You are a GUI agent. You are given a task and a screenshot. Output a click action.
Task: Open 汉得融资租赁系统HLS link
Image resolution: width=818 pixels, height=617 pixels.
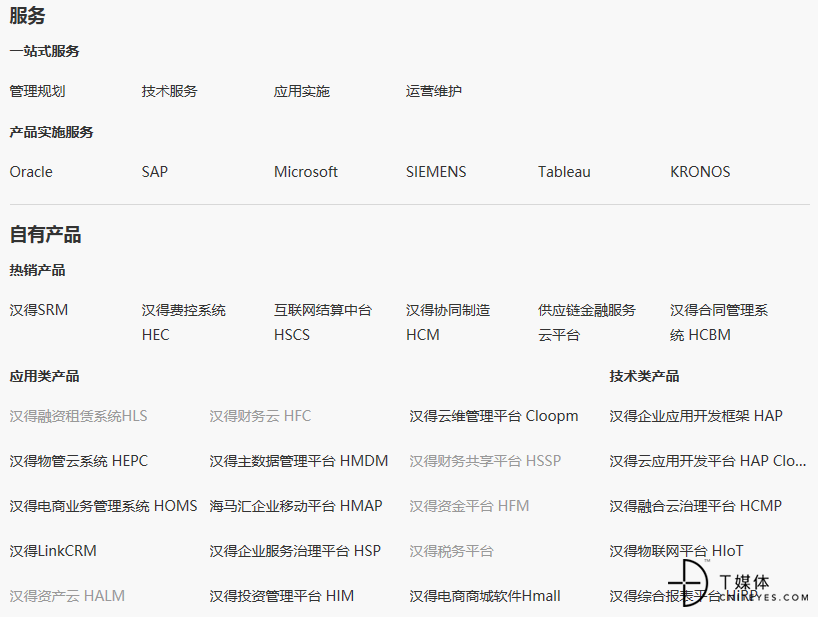78,416
